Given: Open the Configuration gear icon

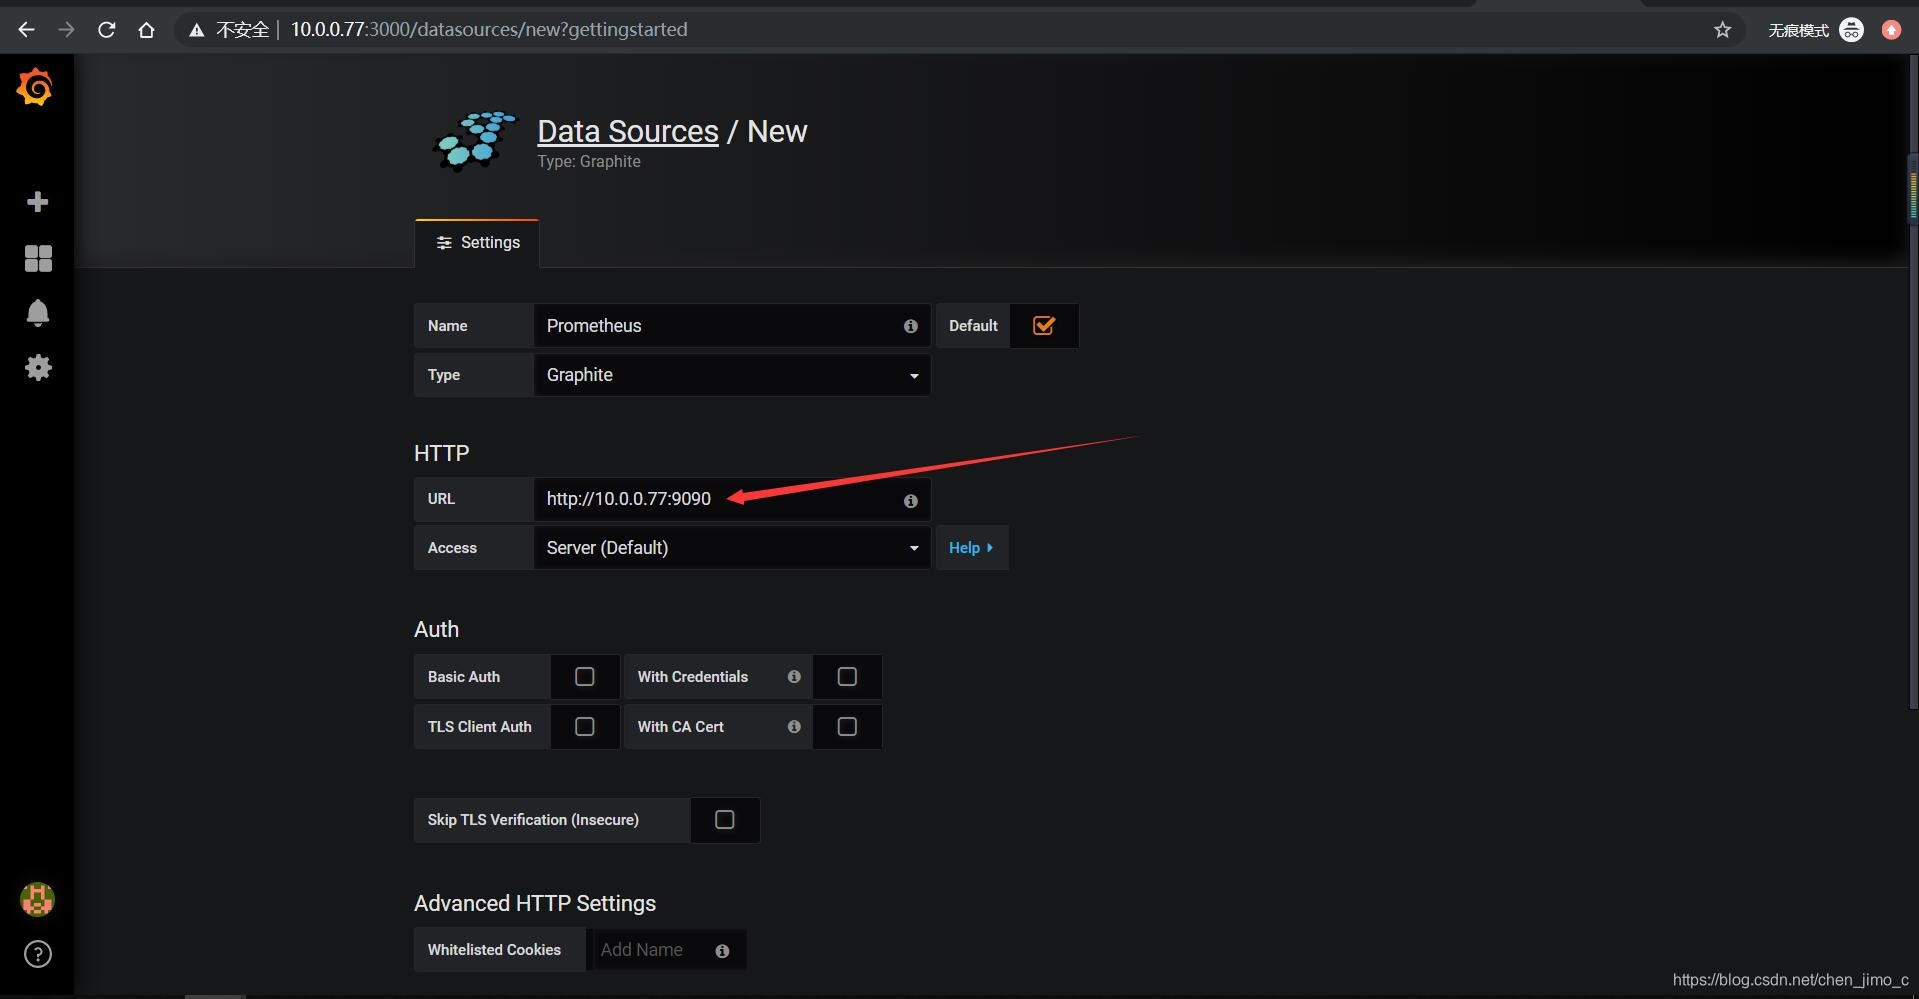Looking at the screenshot, I should [38, 367].
